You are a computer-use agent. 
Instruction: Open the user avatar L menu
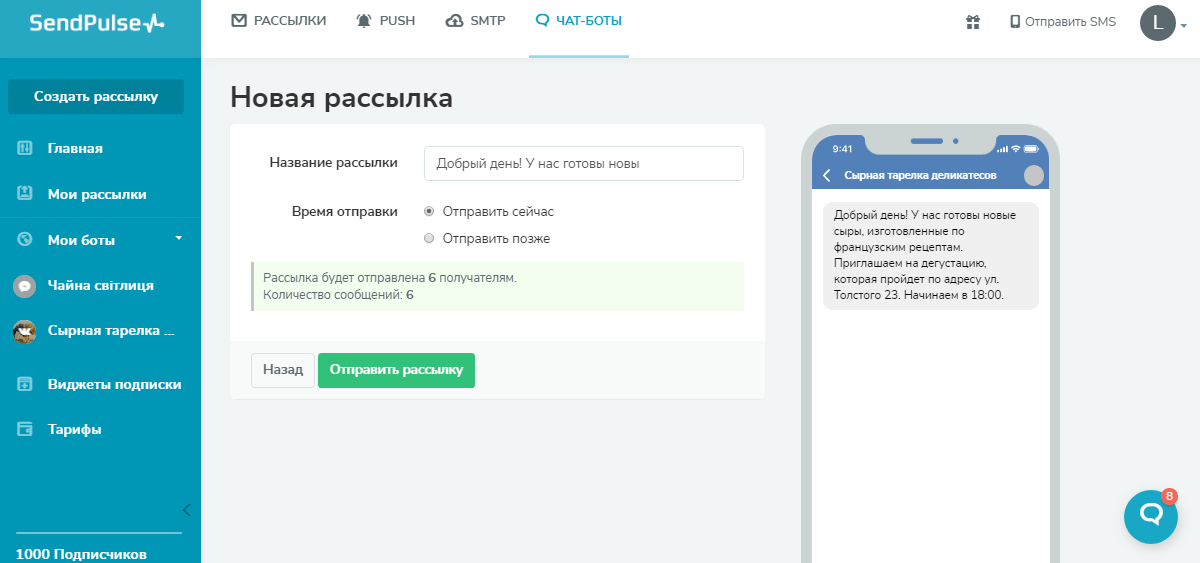1163,23
